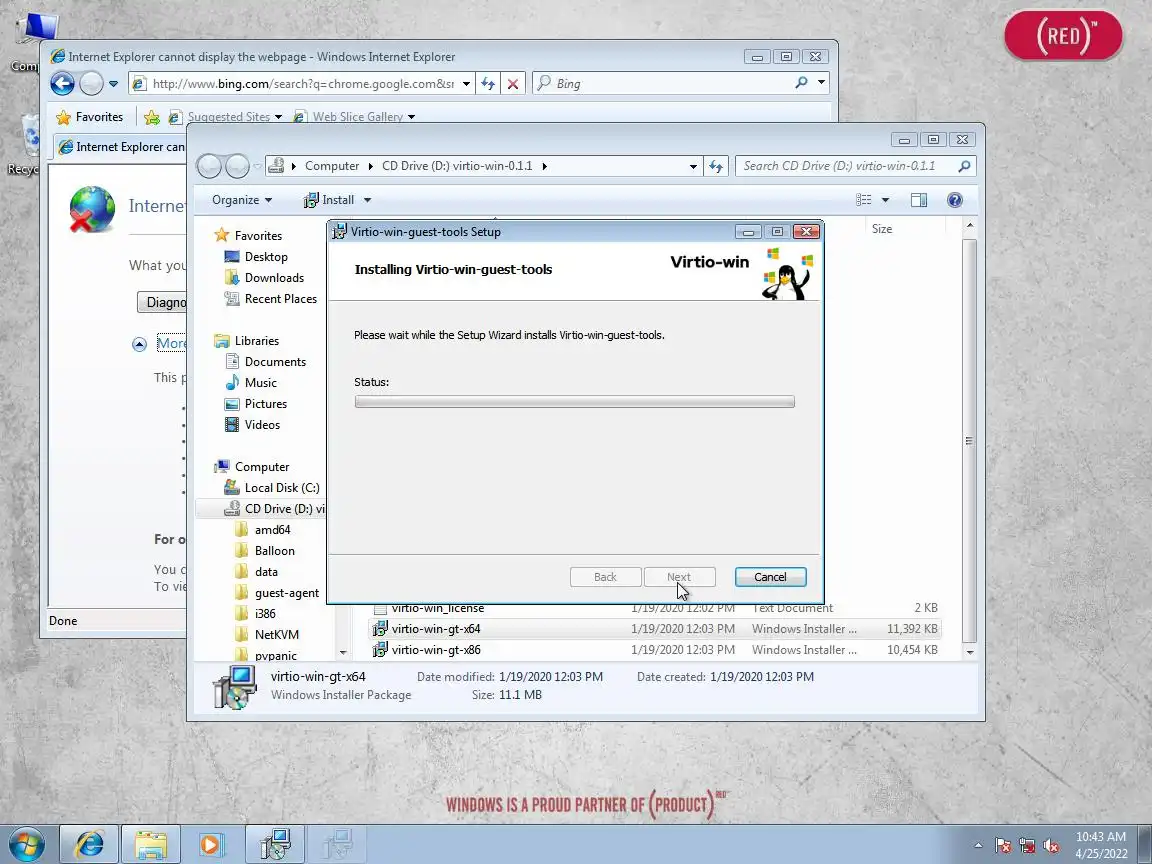Open the Bing search provider dropdown arrow
Image resolution: width=1152 pixels, height=864 pixels.
821,83
